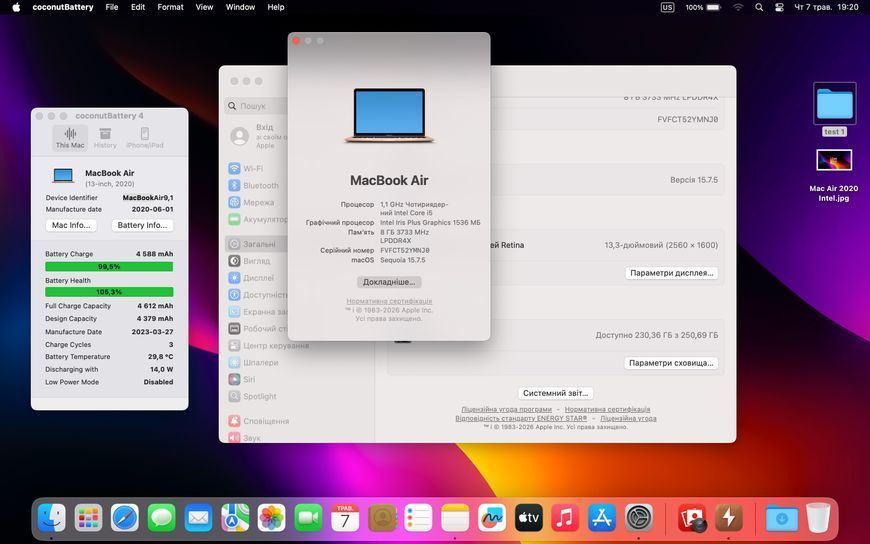
Task: Open Finder from the Dock
Action: click(52, 518)
